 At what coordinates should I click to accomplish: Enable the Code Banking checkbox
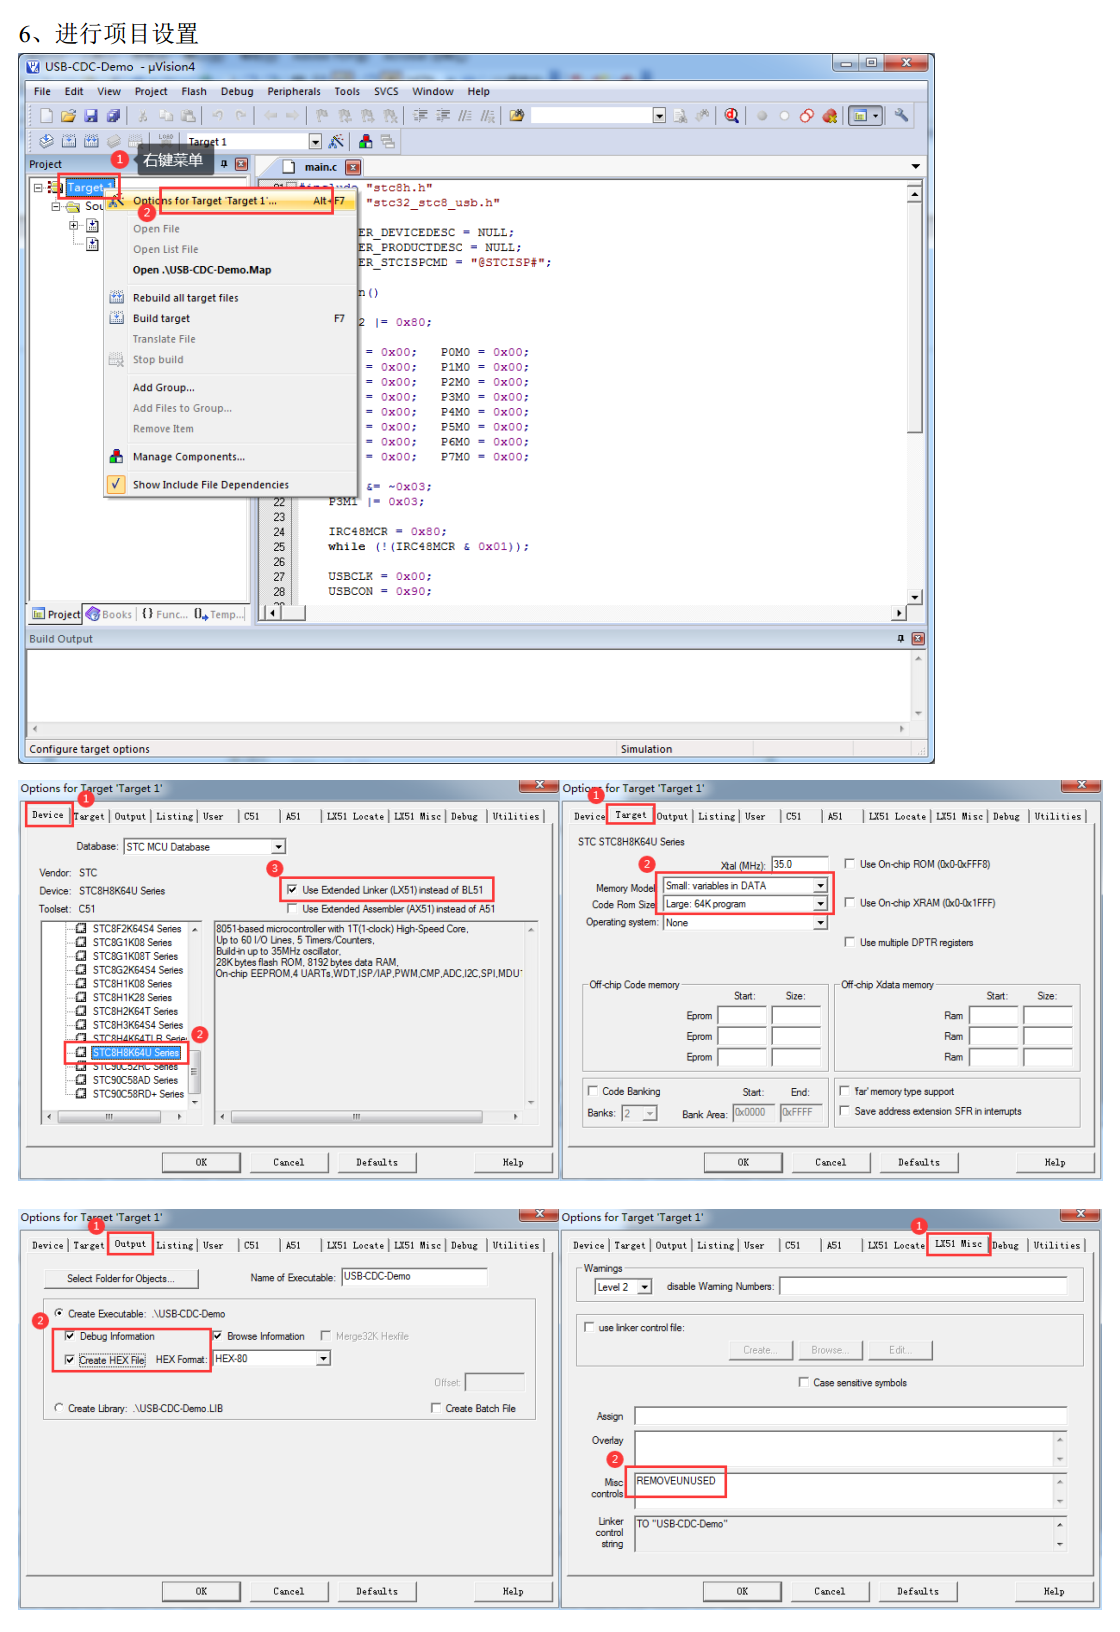click(593, 1091)
